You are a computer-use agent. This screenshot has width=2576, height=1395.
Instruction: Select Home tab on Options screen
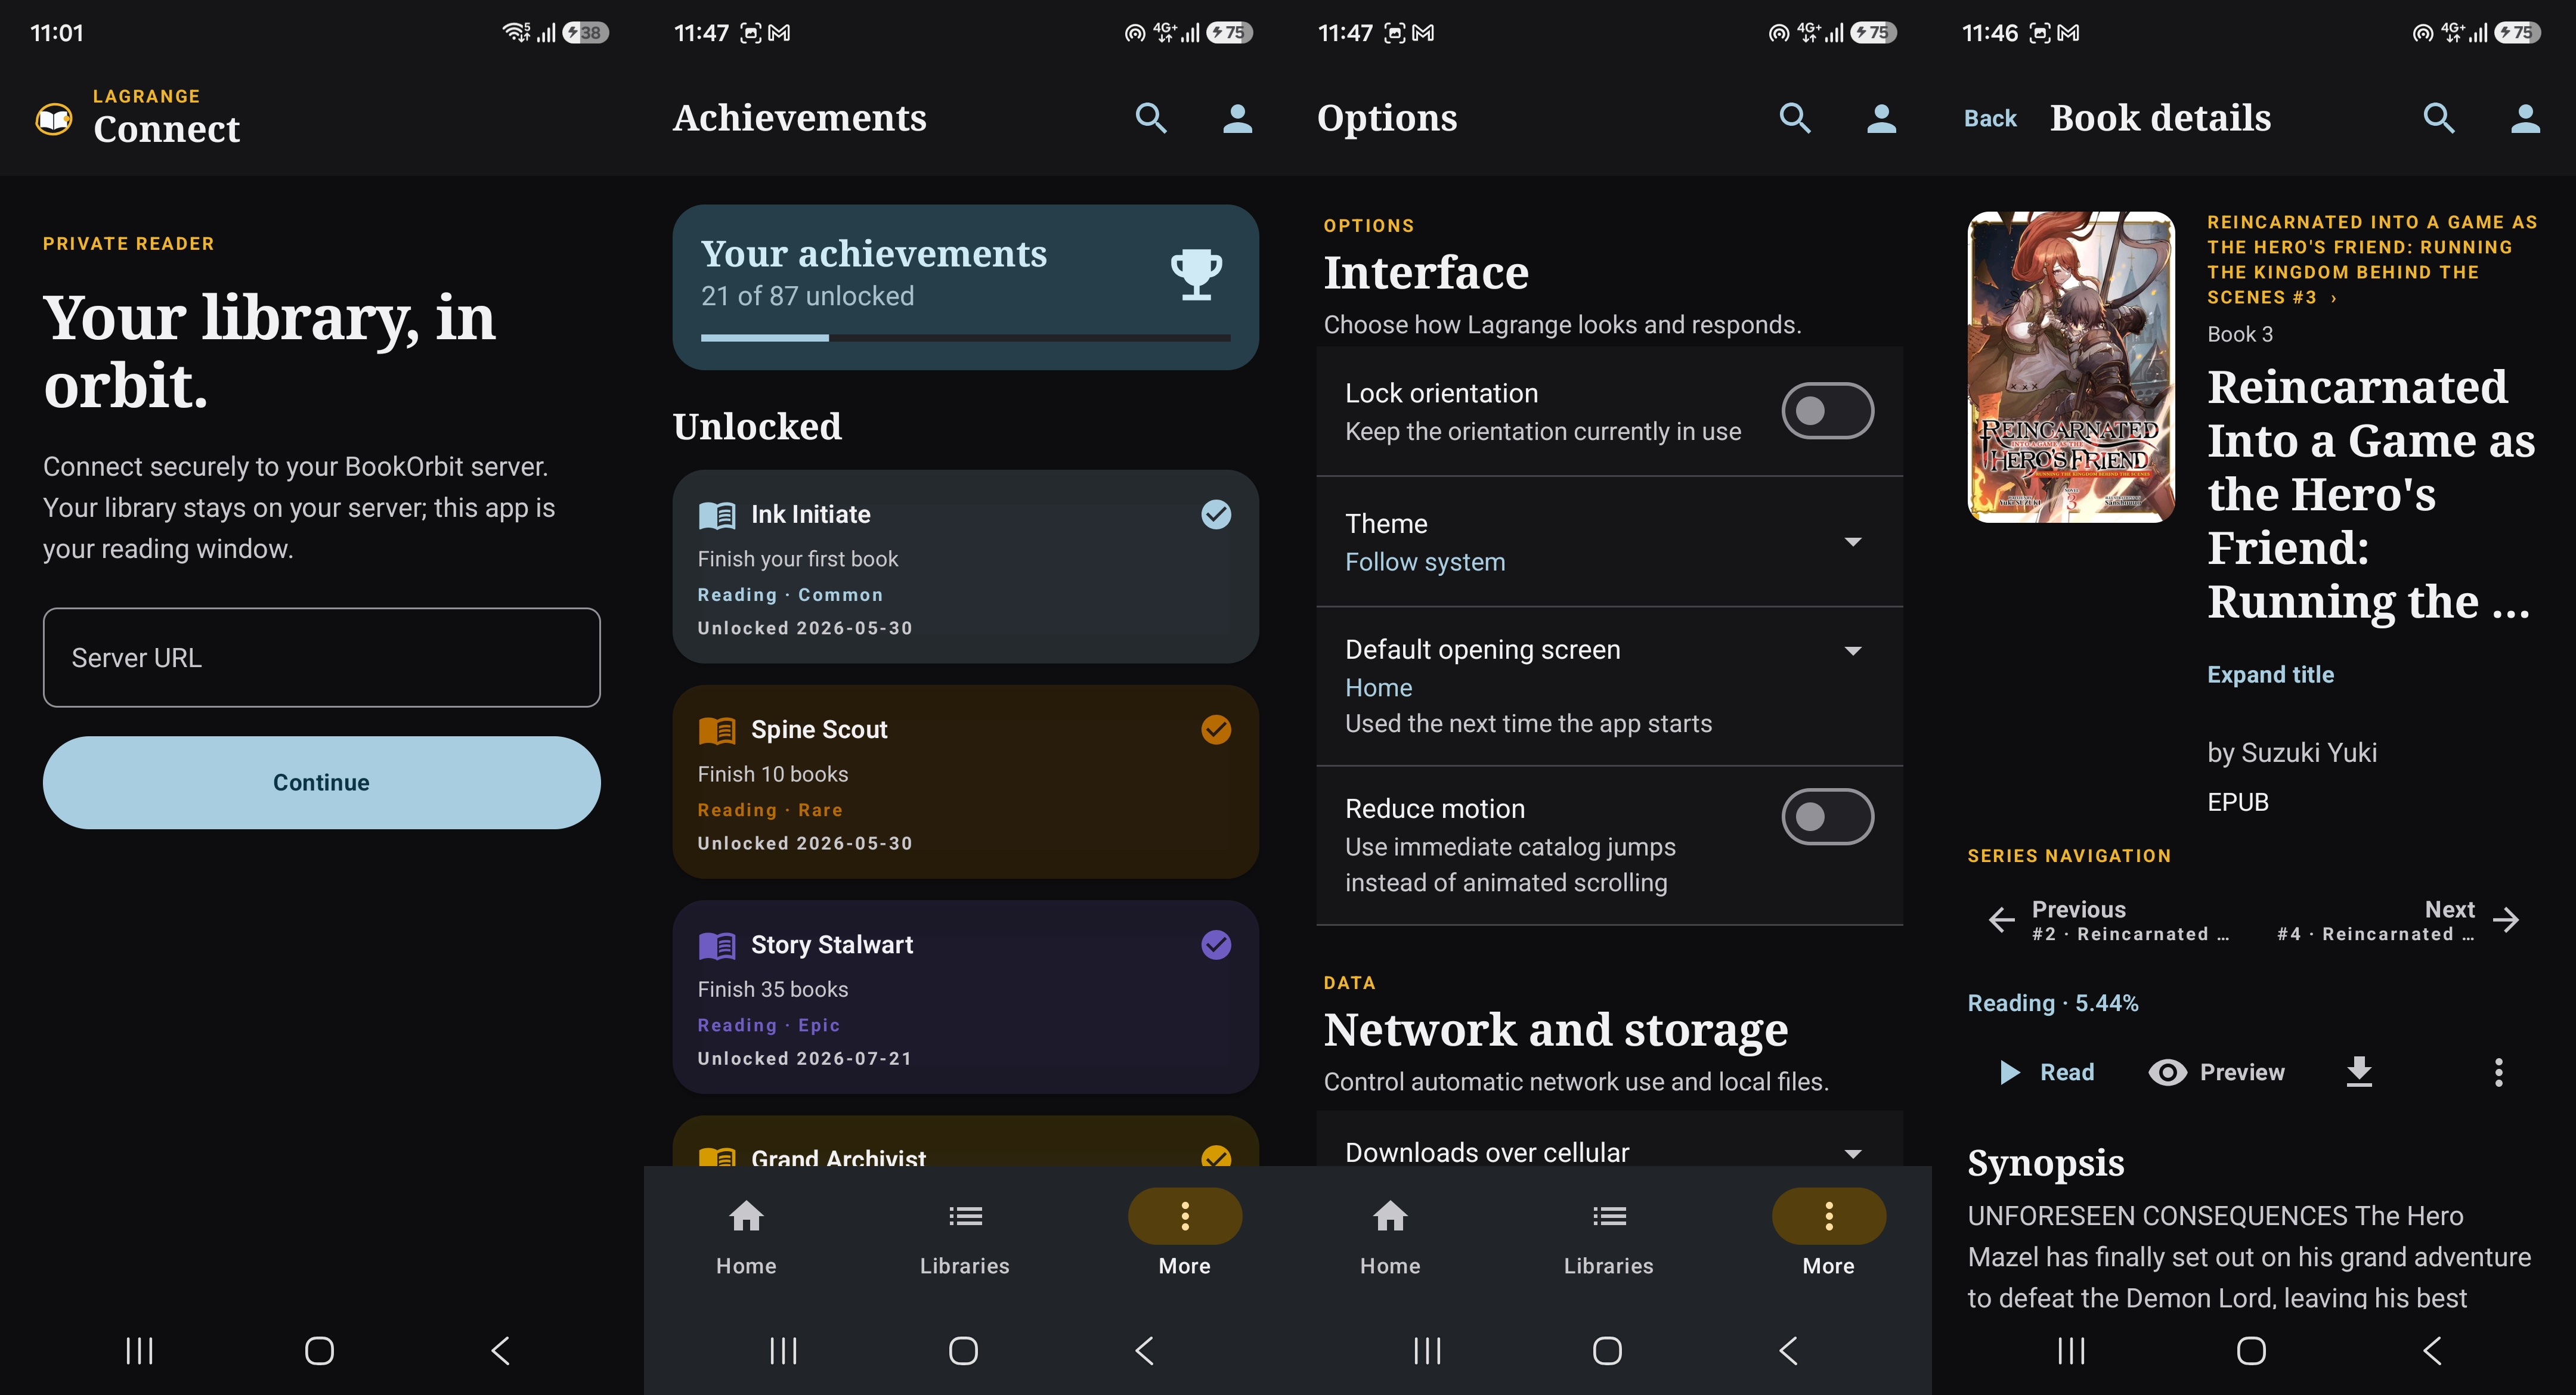tap(1390, 1238)
